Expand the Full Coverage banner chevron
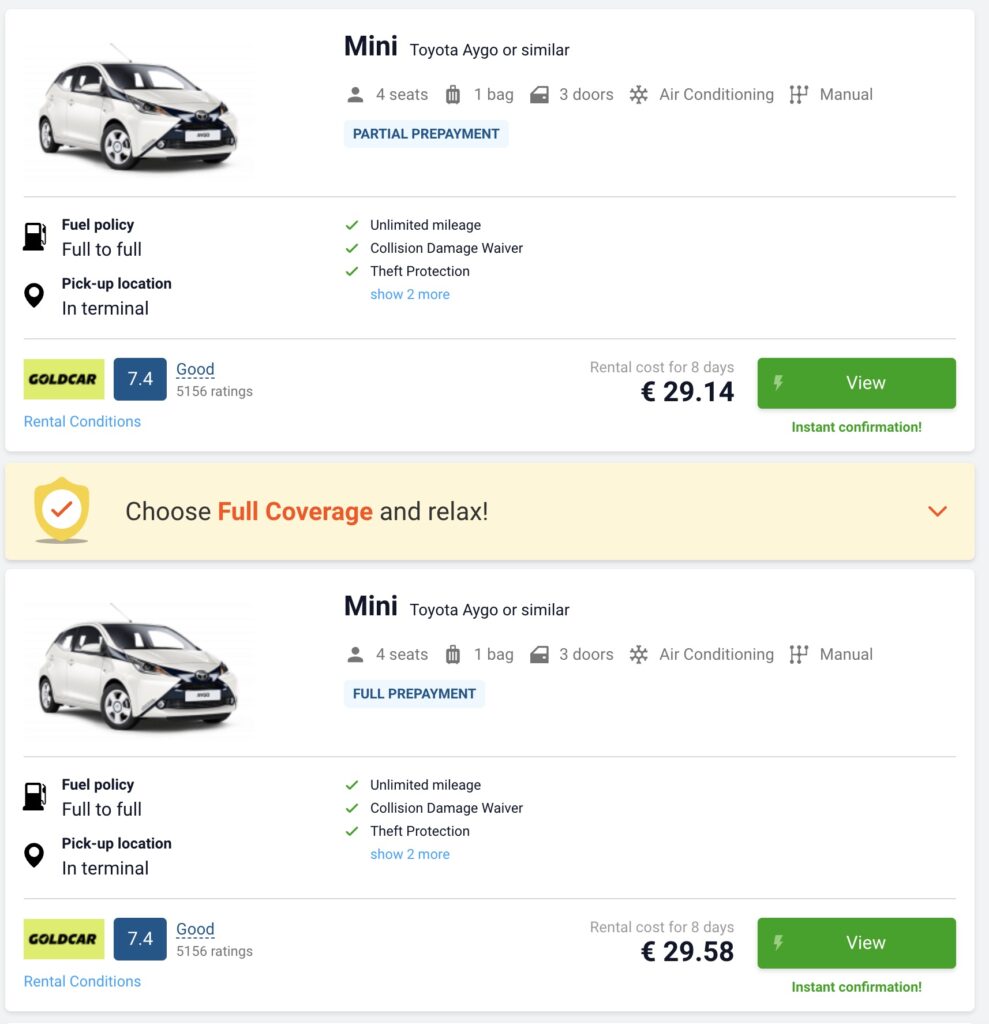 [937, 511]
